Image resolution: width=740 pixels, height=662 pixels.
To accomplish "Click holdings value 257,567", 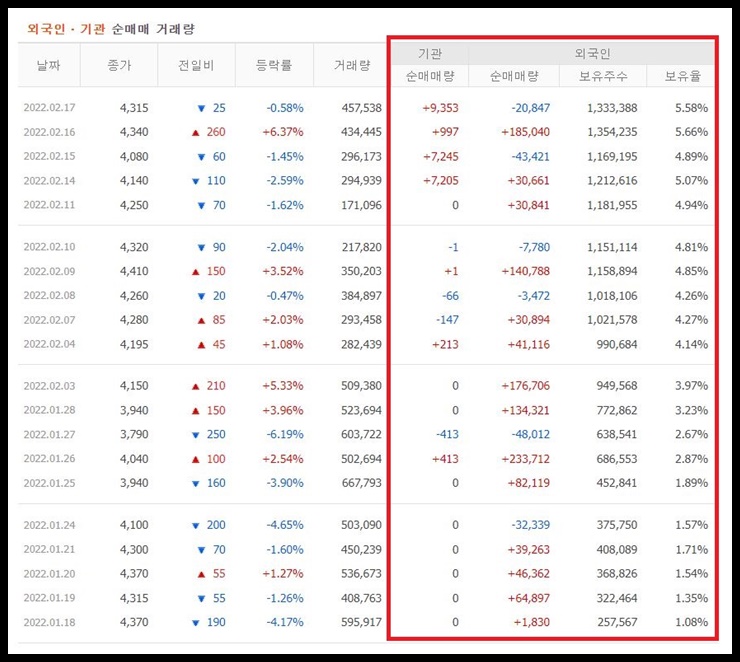I will (617, 622).
